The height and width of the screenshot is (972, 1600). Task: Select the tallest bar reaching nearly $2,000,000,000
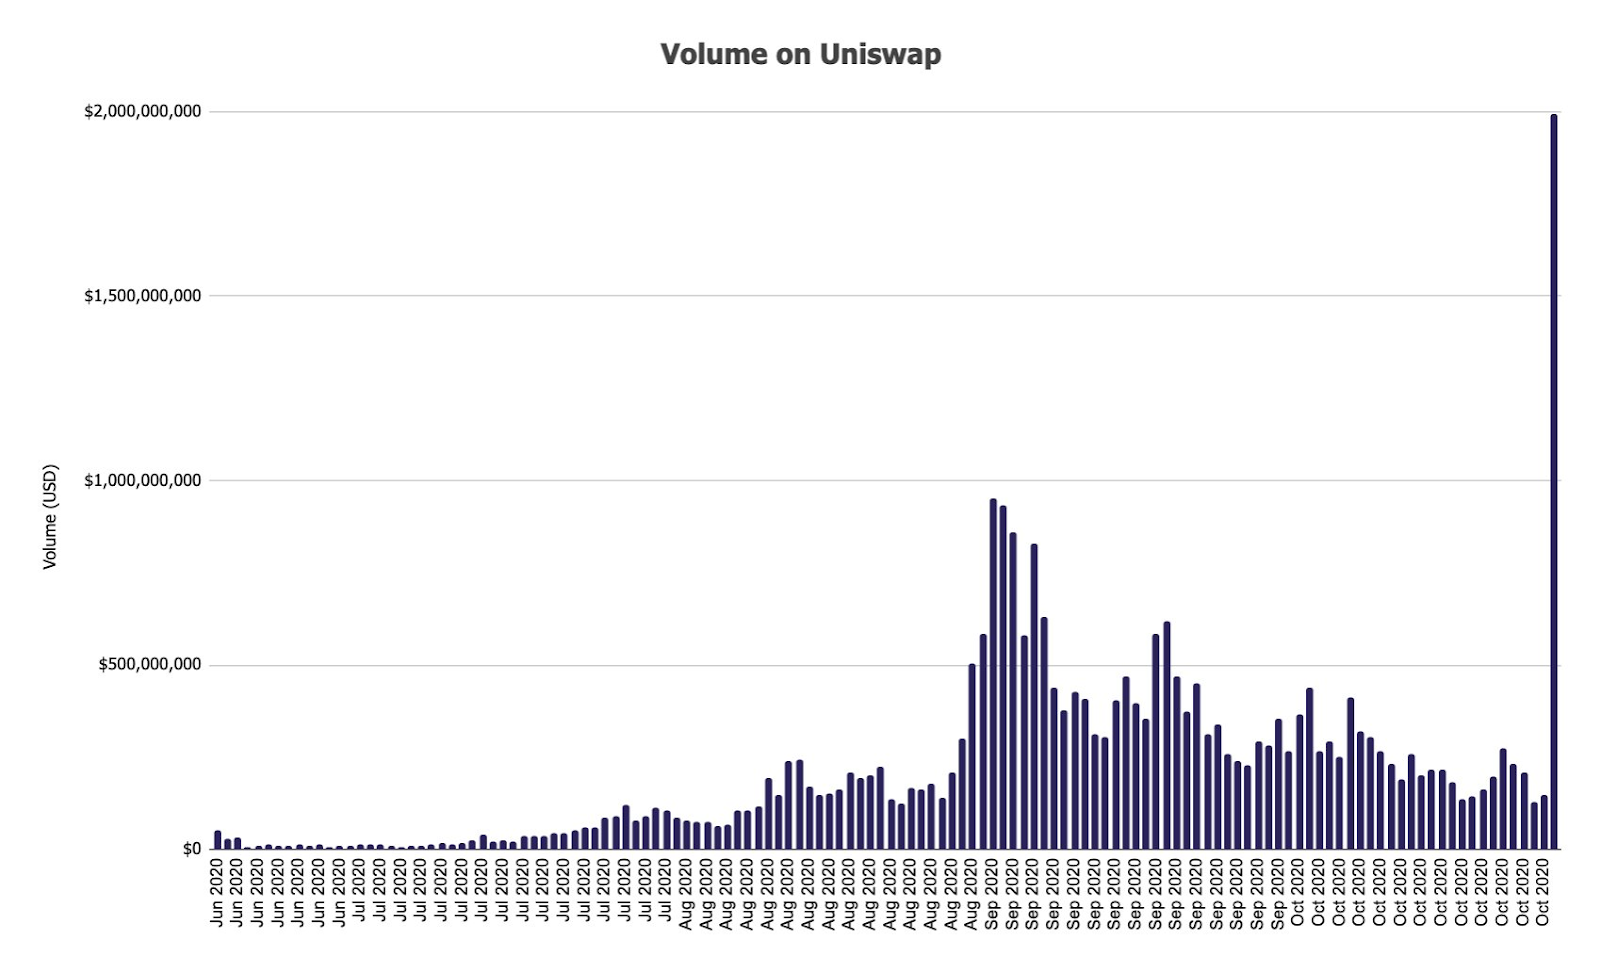(1553, 482)
